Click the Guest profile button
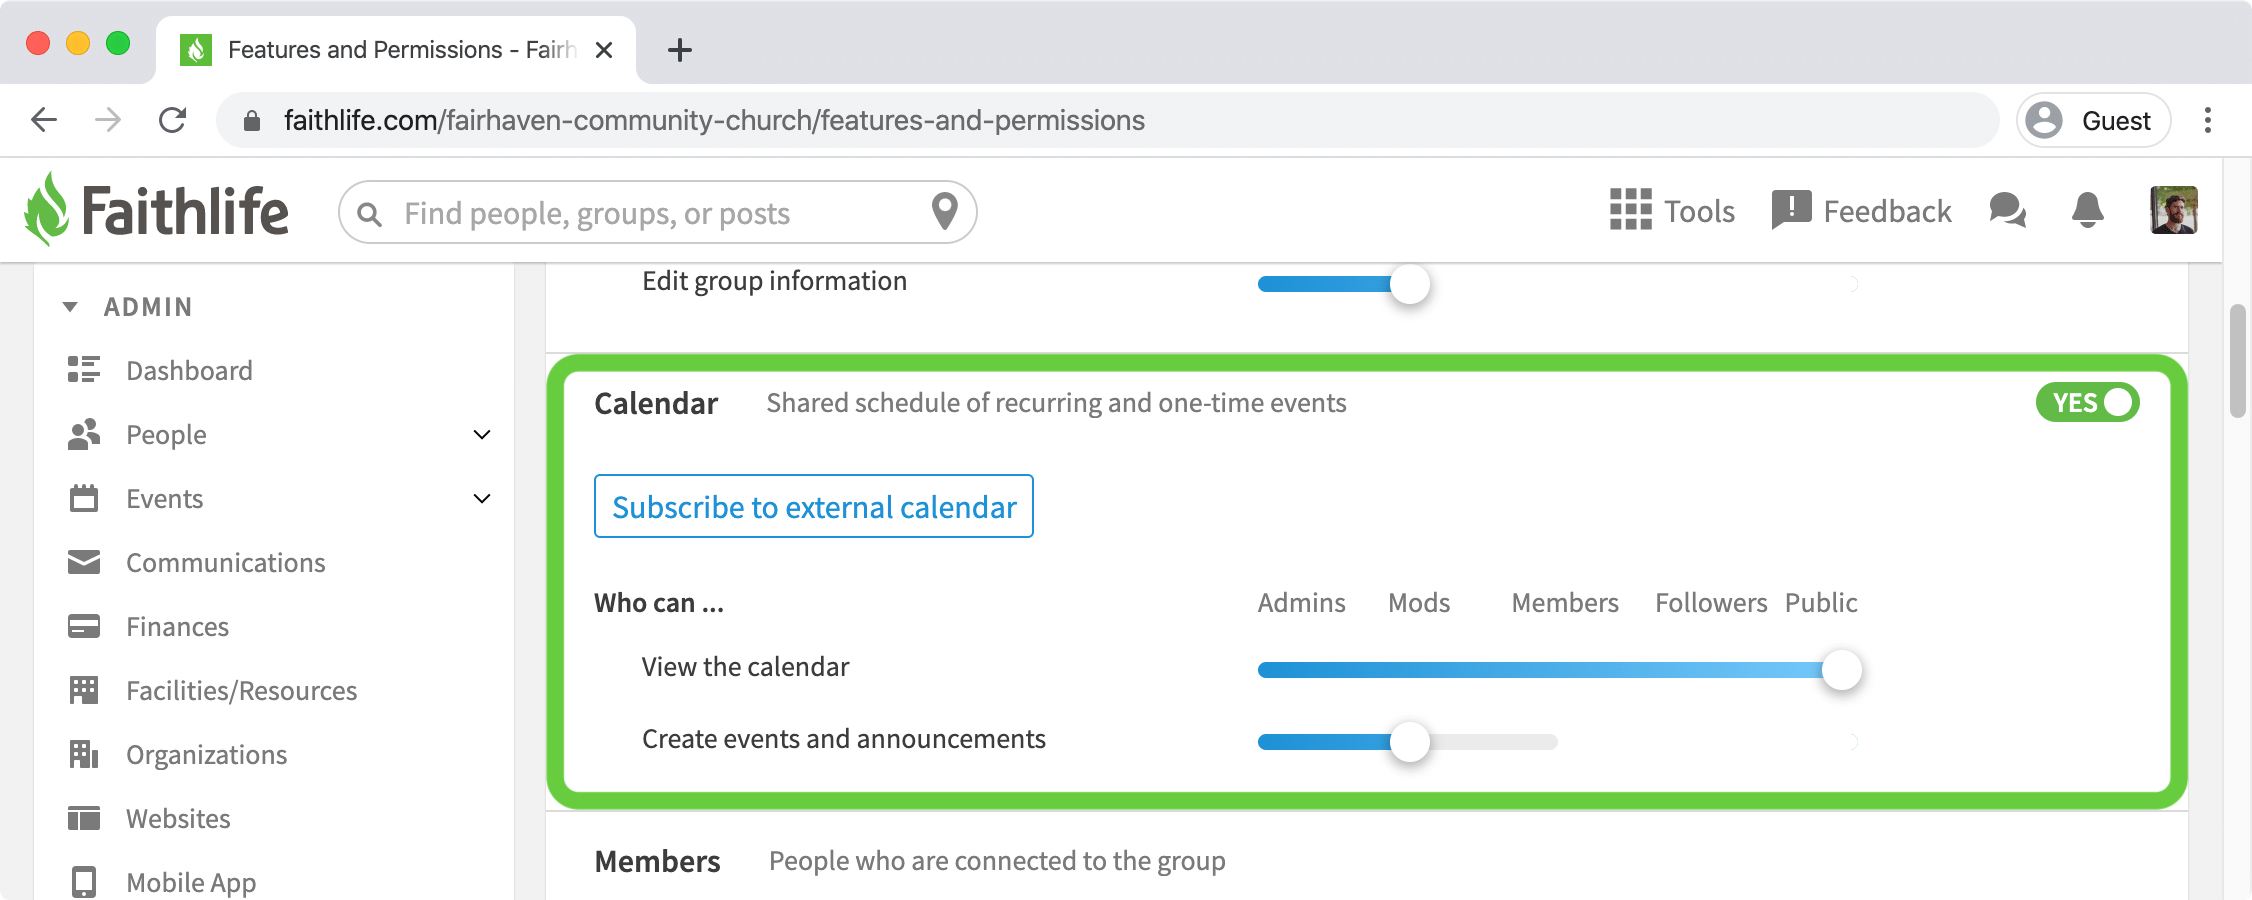Viewport: 2252px width, 900px height. click(x=2094, y=120)
